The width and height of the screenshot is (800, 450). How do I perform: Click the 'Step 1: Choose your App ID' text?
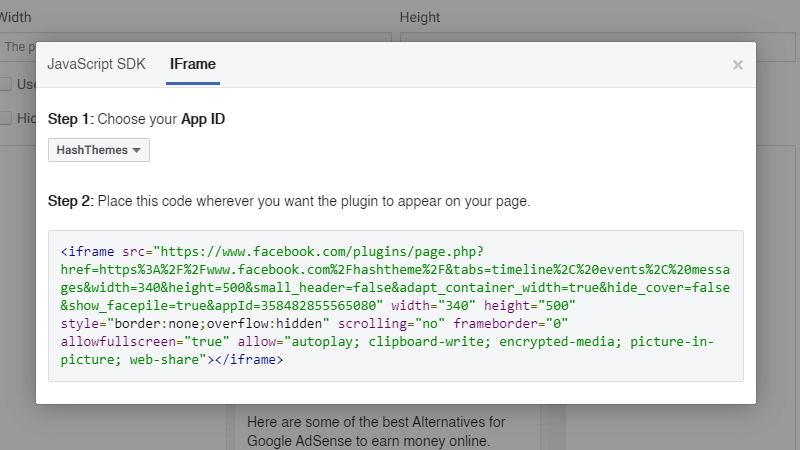(x=136, y=119)
